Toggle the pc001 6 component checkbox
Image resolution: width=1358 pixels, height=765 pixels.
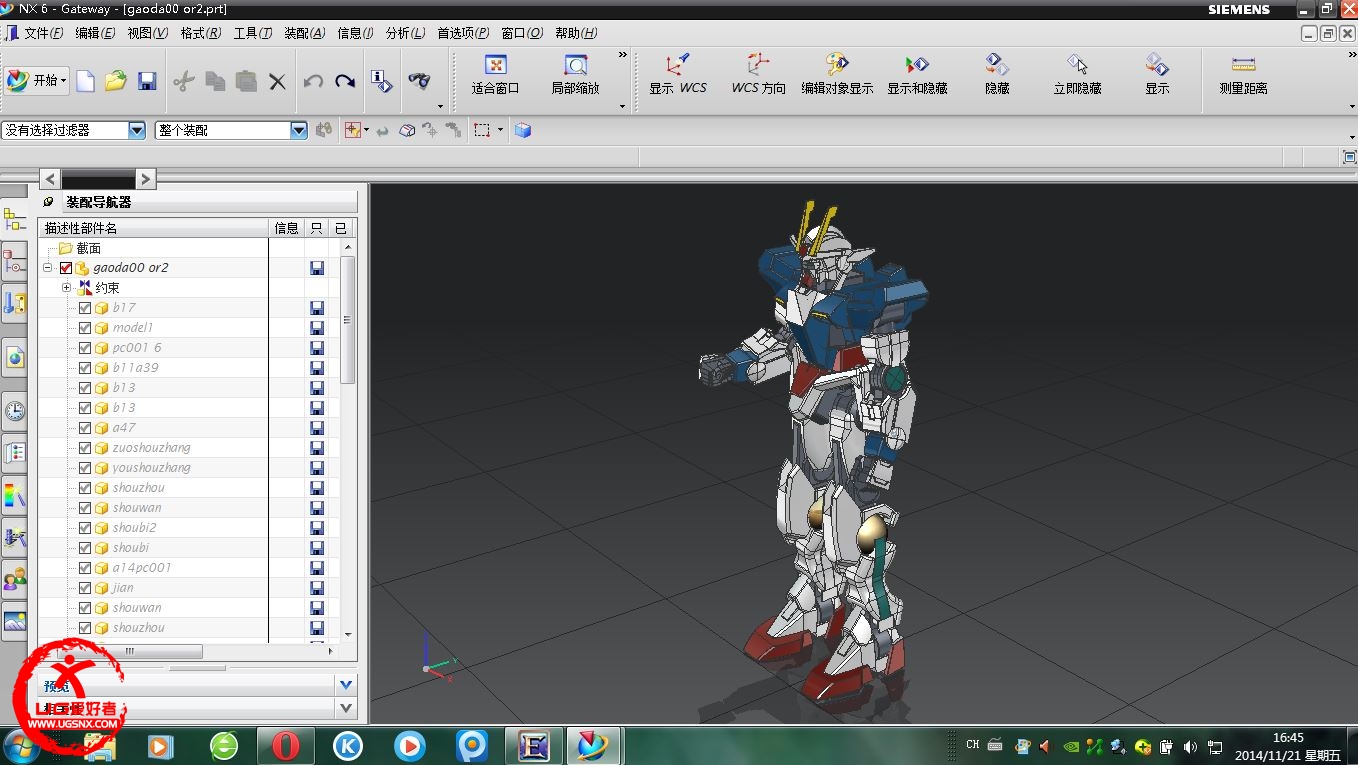click(85, 348)
